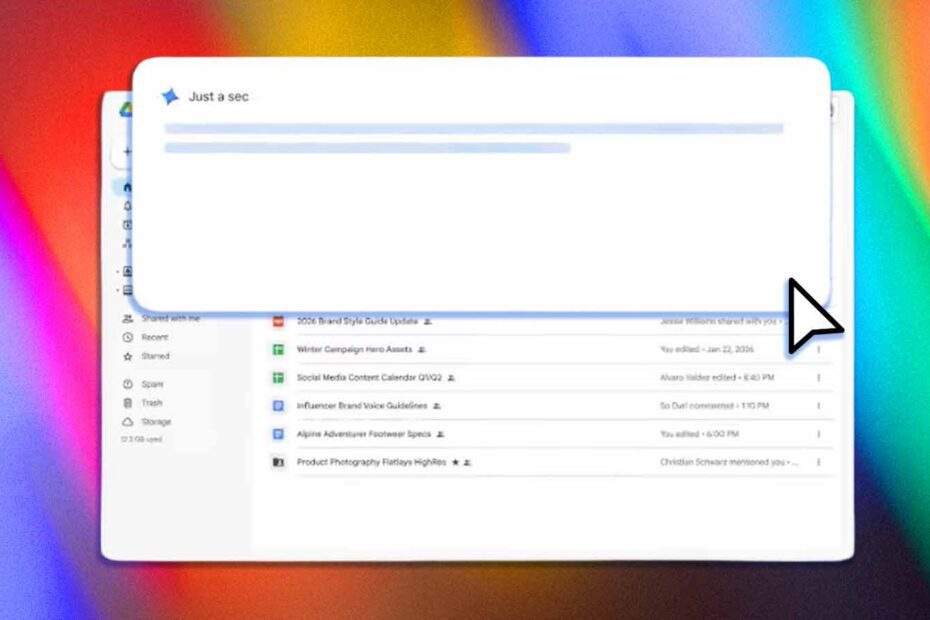Toggle the star on Product Photography Flatlays HighRes
This screenshot has height=620, width=930.
click(457, 461)
